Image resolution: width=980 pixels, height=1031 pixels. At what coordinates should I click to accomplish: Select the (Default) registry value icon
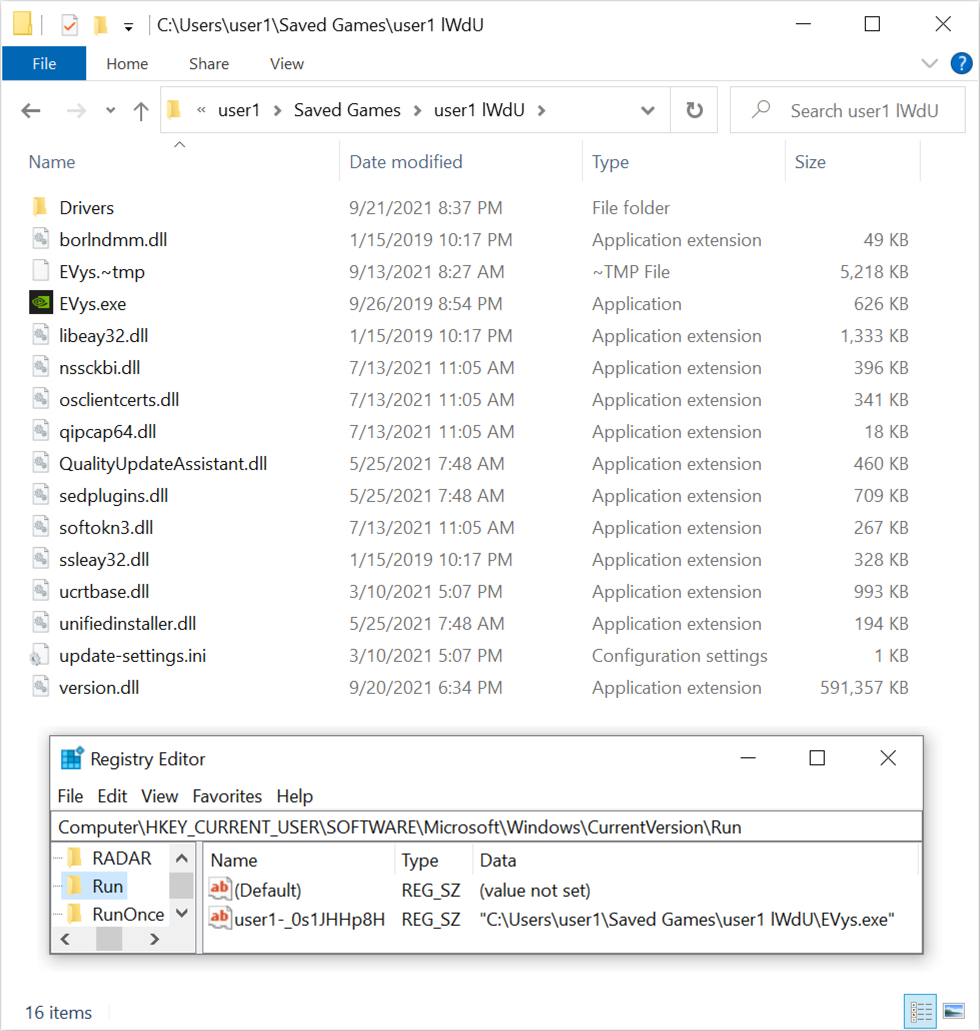(220, 889)
